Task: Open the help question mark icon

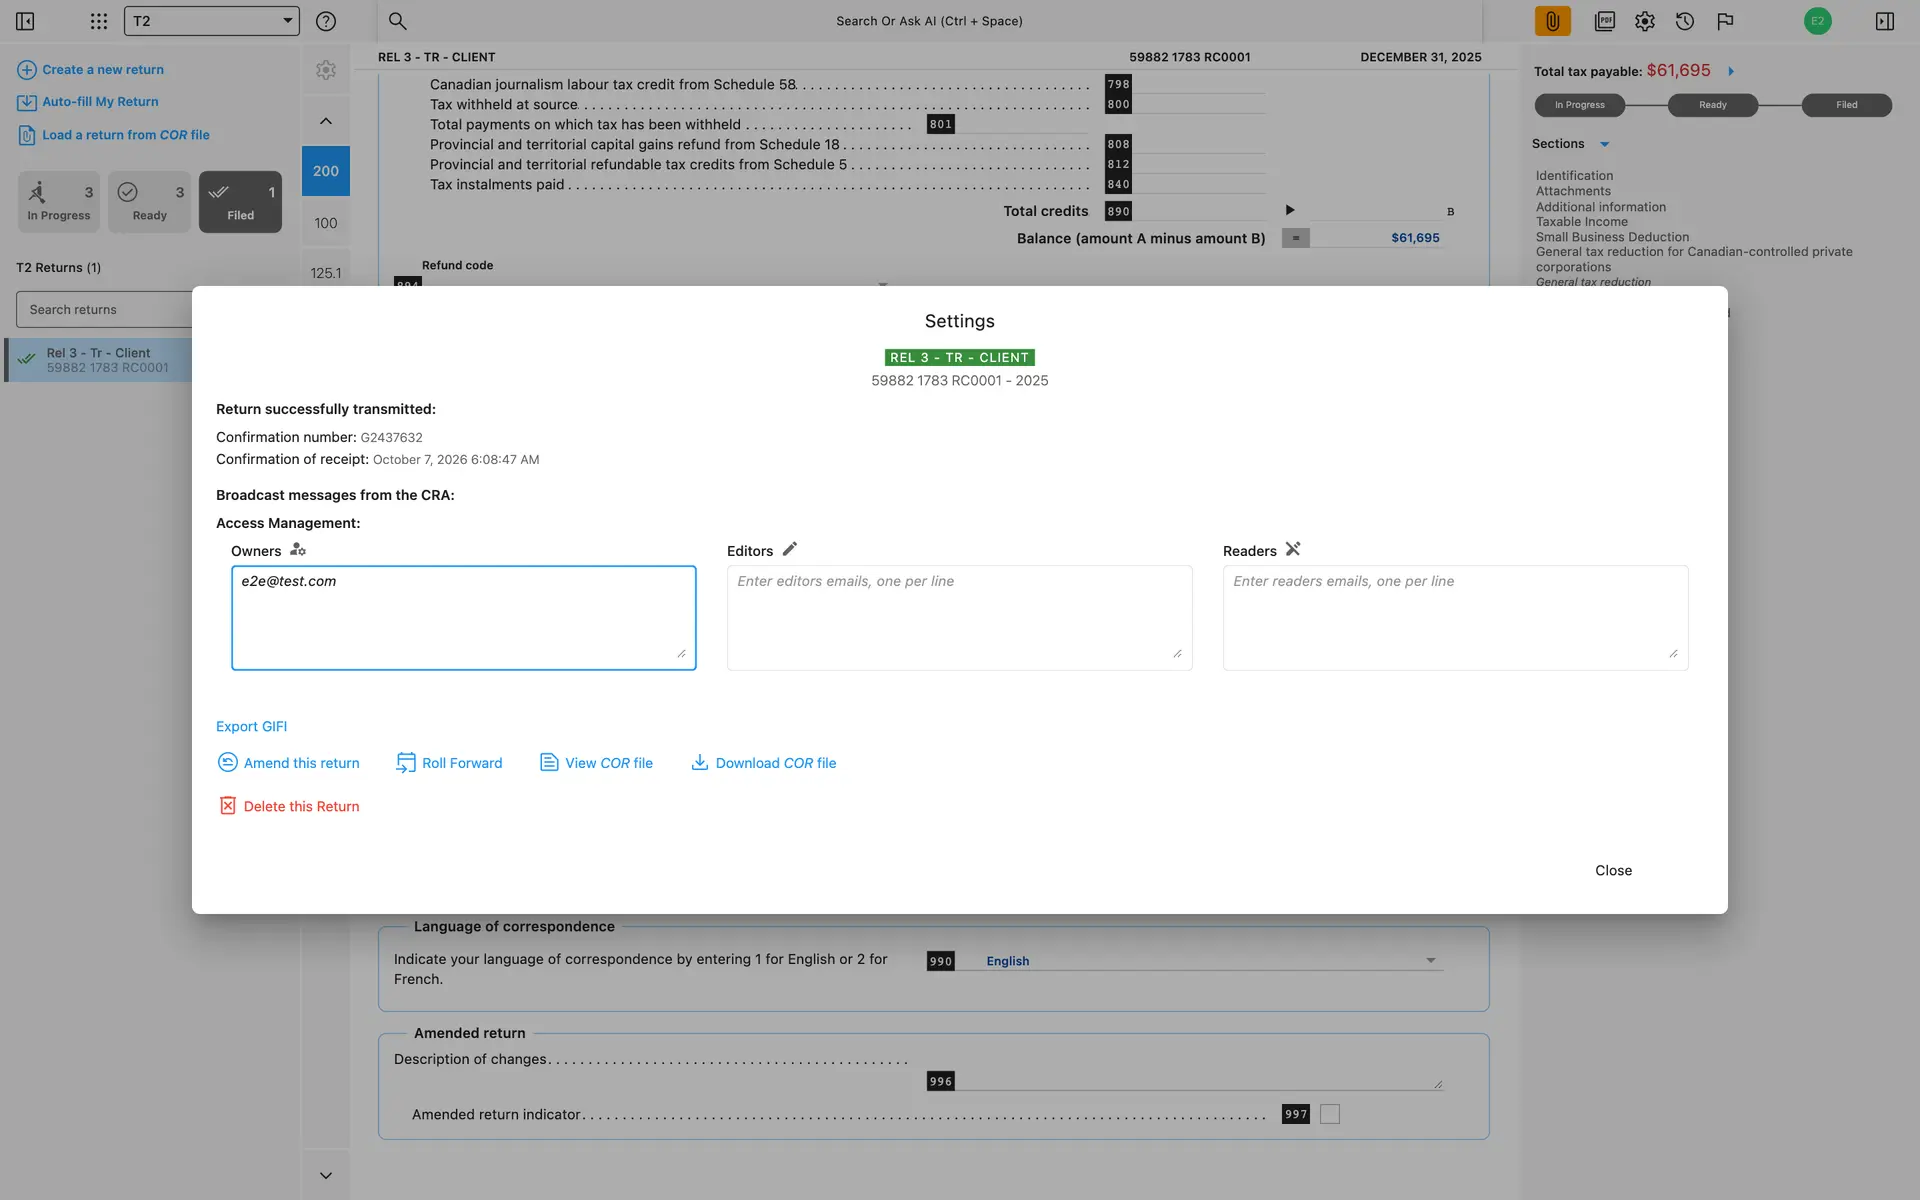Action: [x=326, y=21]
